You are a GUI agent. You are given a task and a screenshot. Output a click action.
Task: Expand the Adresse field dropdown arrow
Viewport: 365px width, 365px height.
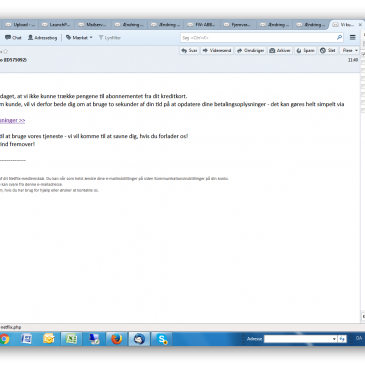pos(334,339)
